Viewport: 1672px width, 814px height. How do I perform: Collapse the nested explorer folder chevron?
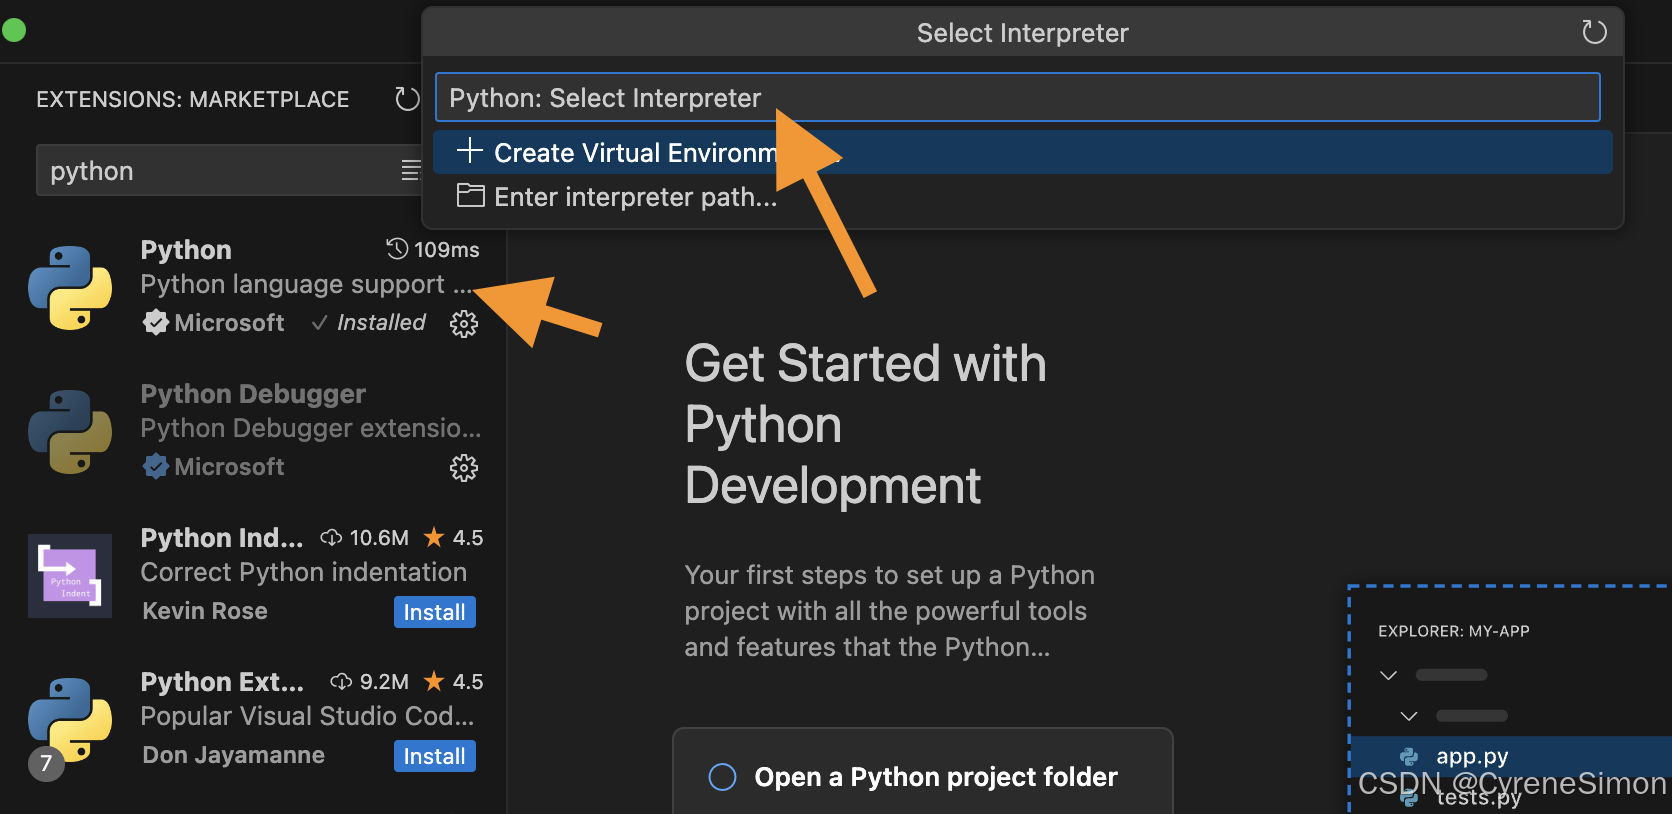1409,716
